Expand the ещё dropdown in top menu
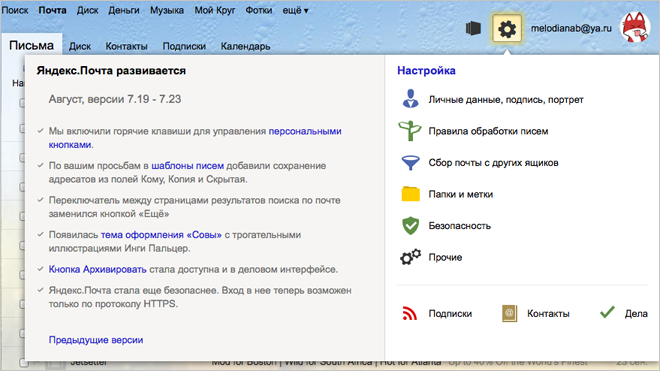The image size is (660, 371). tap(295, 10)
